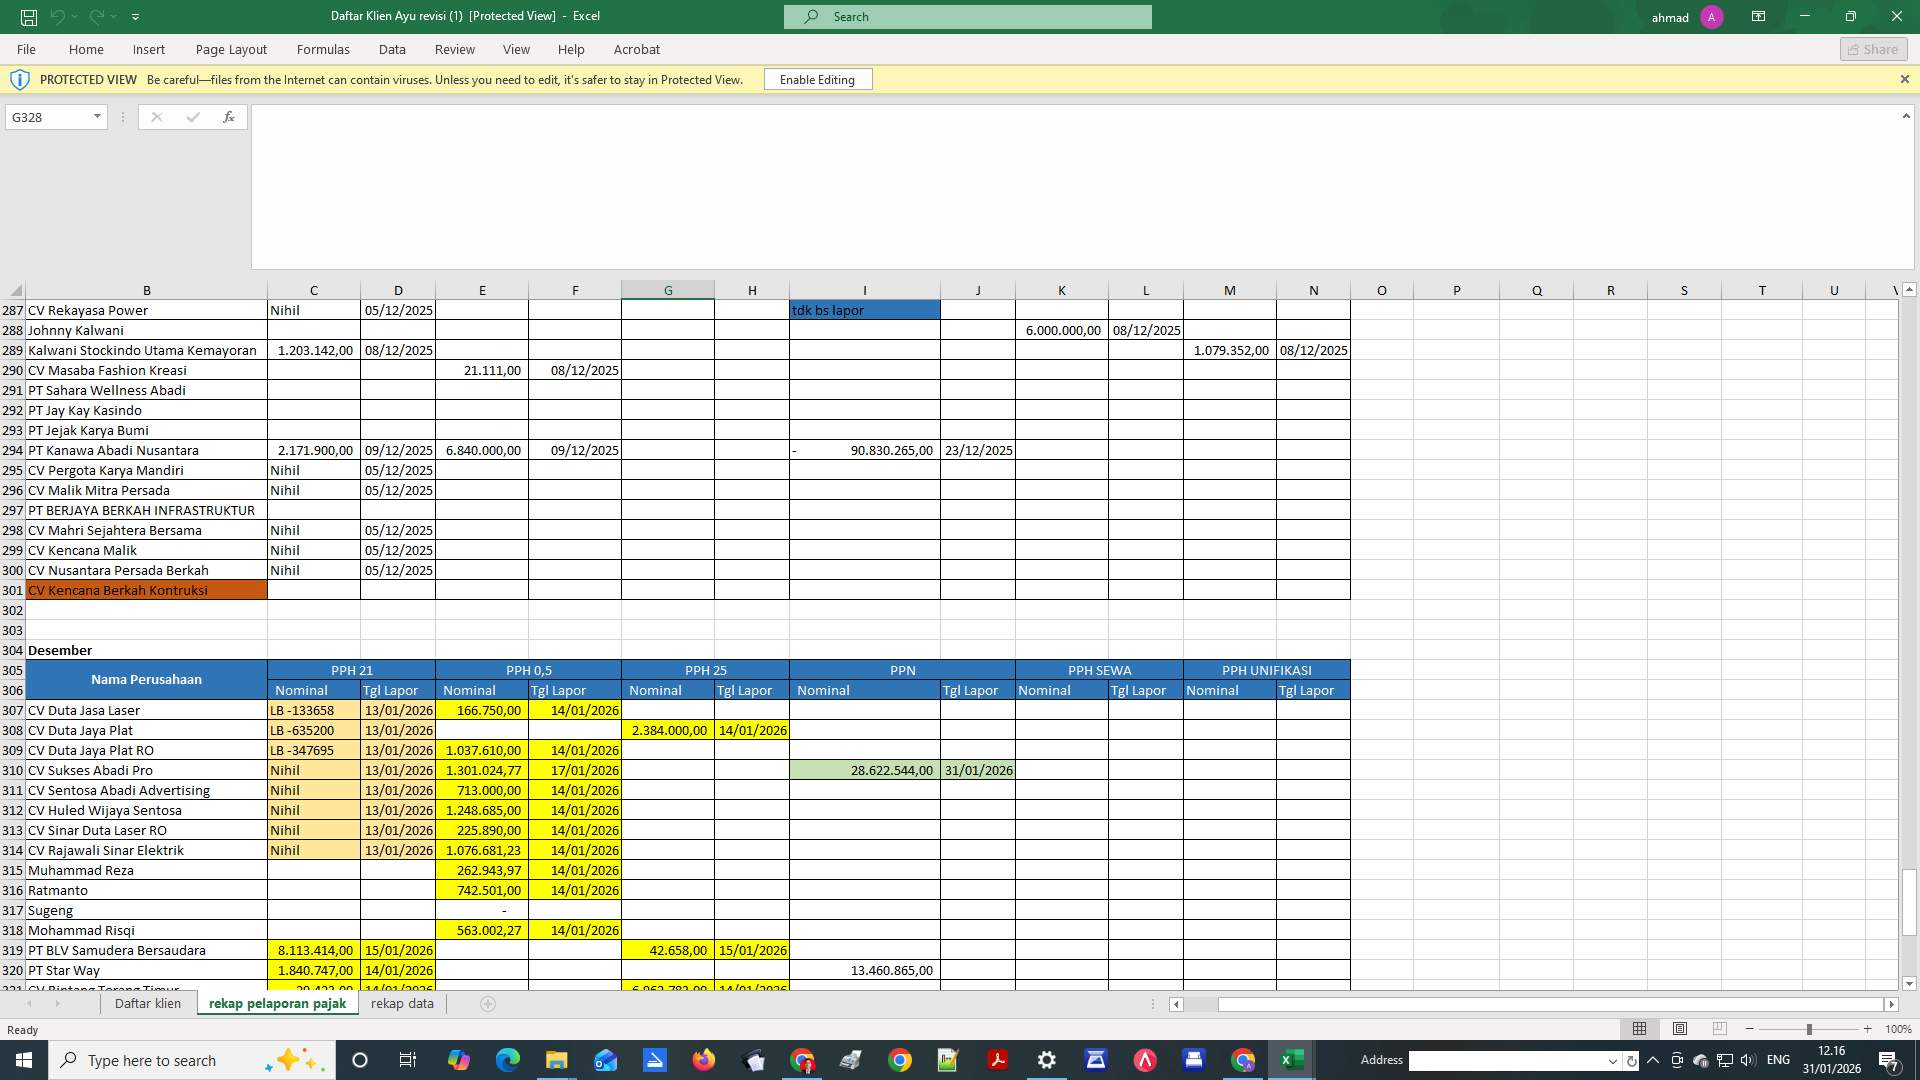Click the Enable Editing button
The image size is (1920, 1080).
pyautogui.click(x=817, y=79)
